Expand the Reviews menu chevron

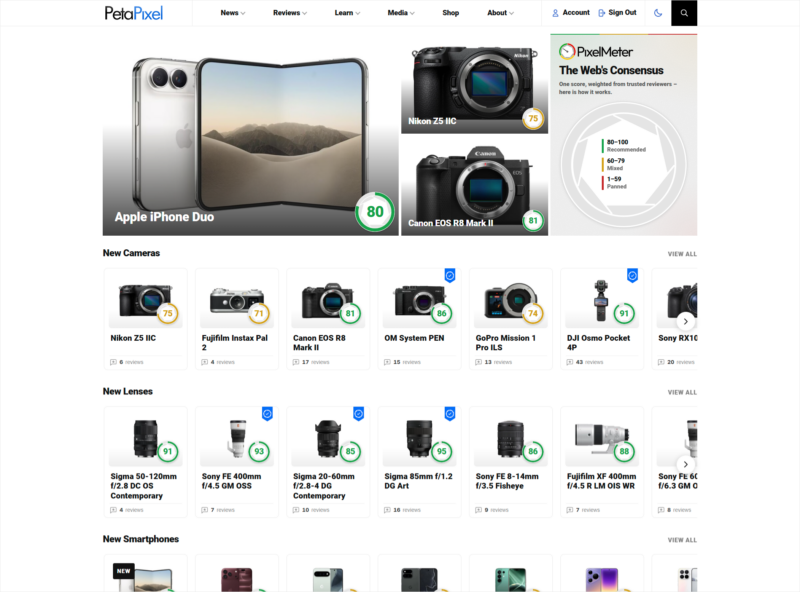[x=305, y=13]
